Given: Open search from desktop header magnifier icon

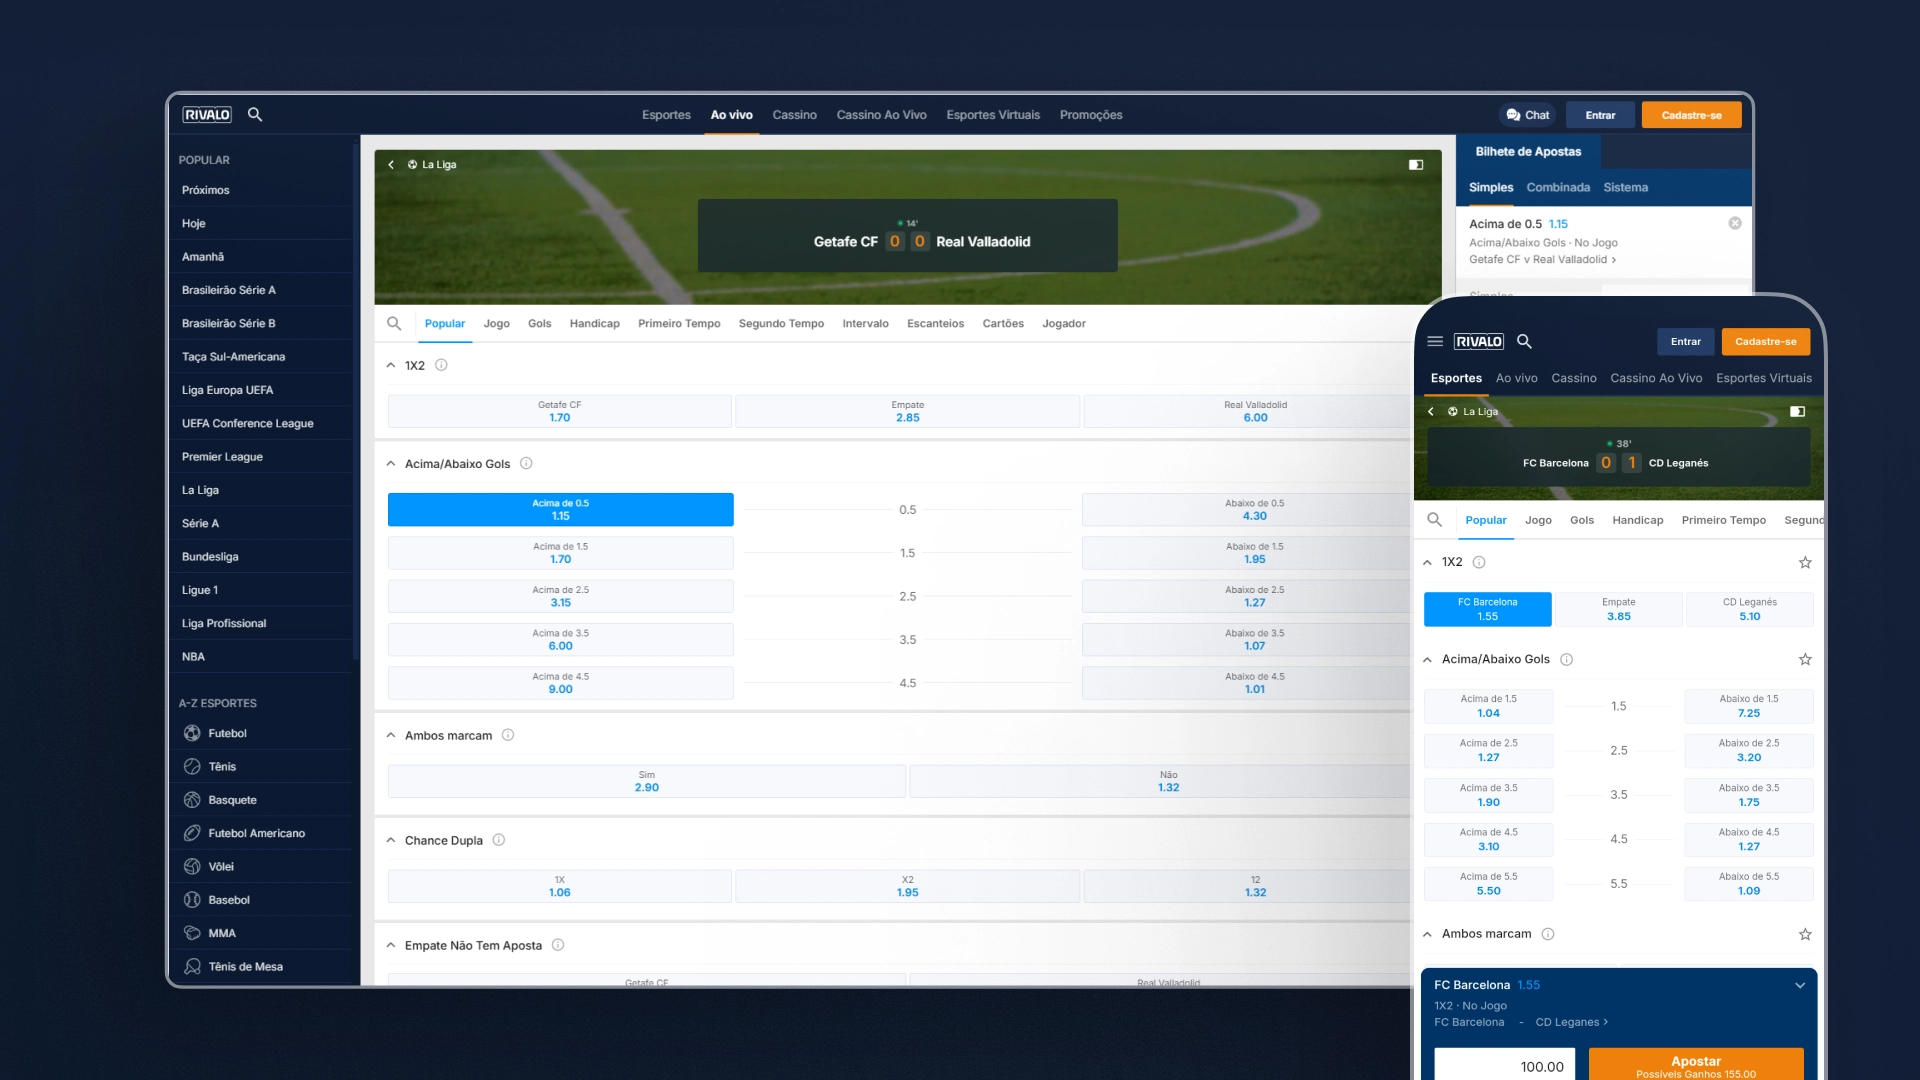Looking at the screenshot, I should [x=255, y=115].
